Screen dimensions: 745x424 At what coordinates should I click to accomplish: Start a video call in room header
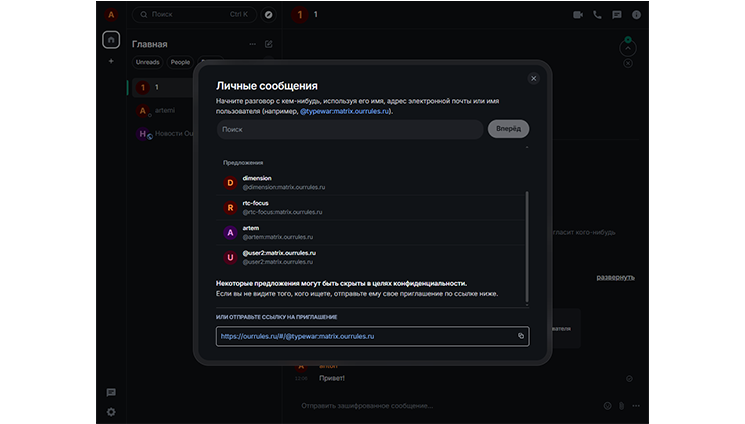[x=578, y=15]
